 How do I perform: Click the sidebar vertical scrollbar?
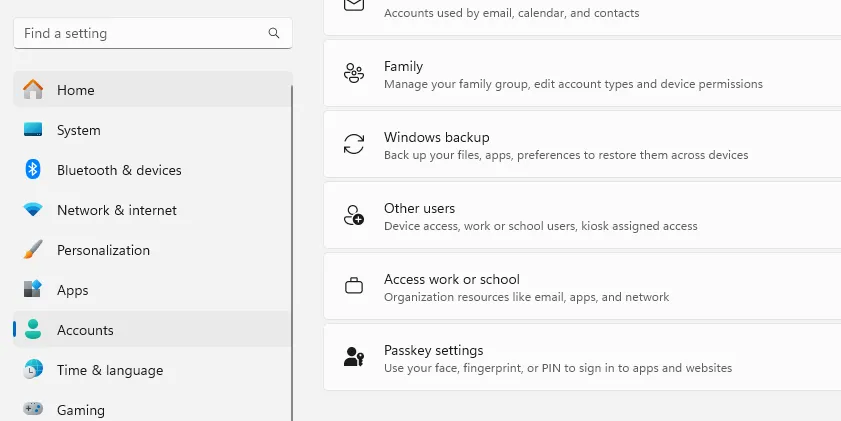(x=292, y=252)
